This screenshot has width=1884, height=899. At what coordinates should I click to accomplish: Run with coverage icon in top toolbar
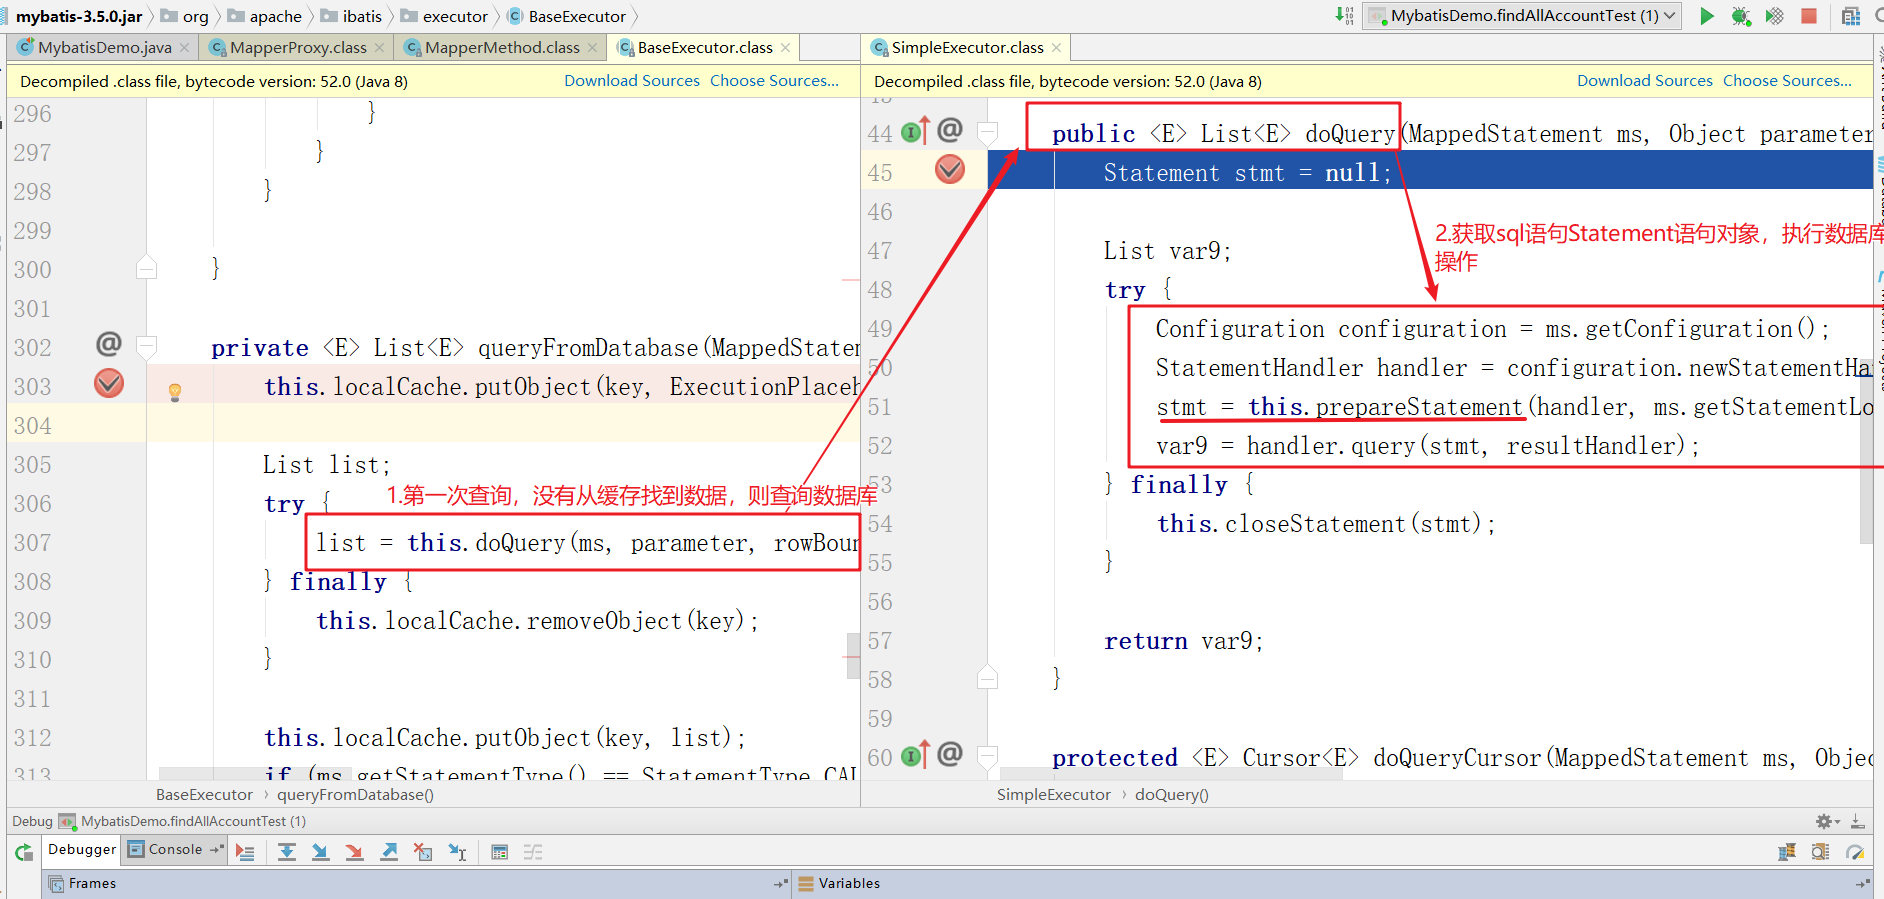1774,16
